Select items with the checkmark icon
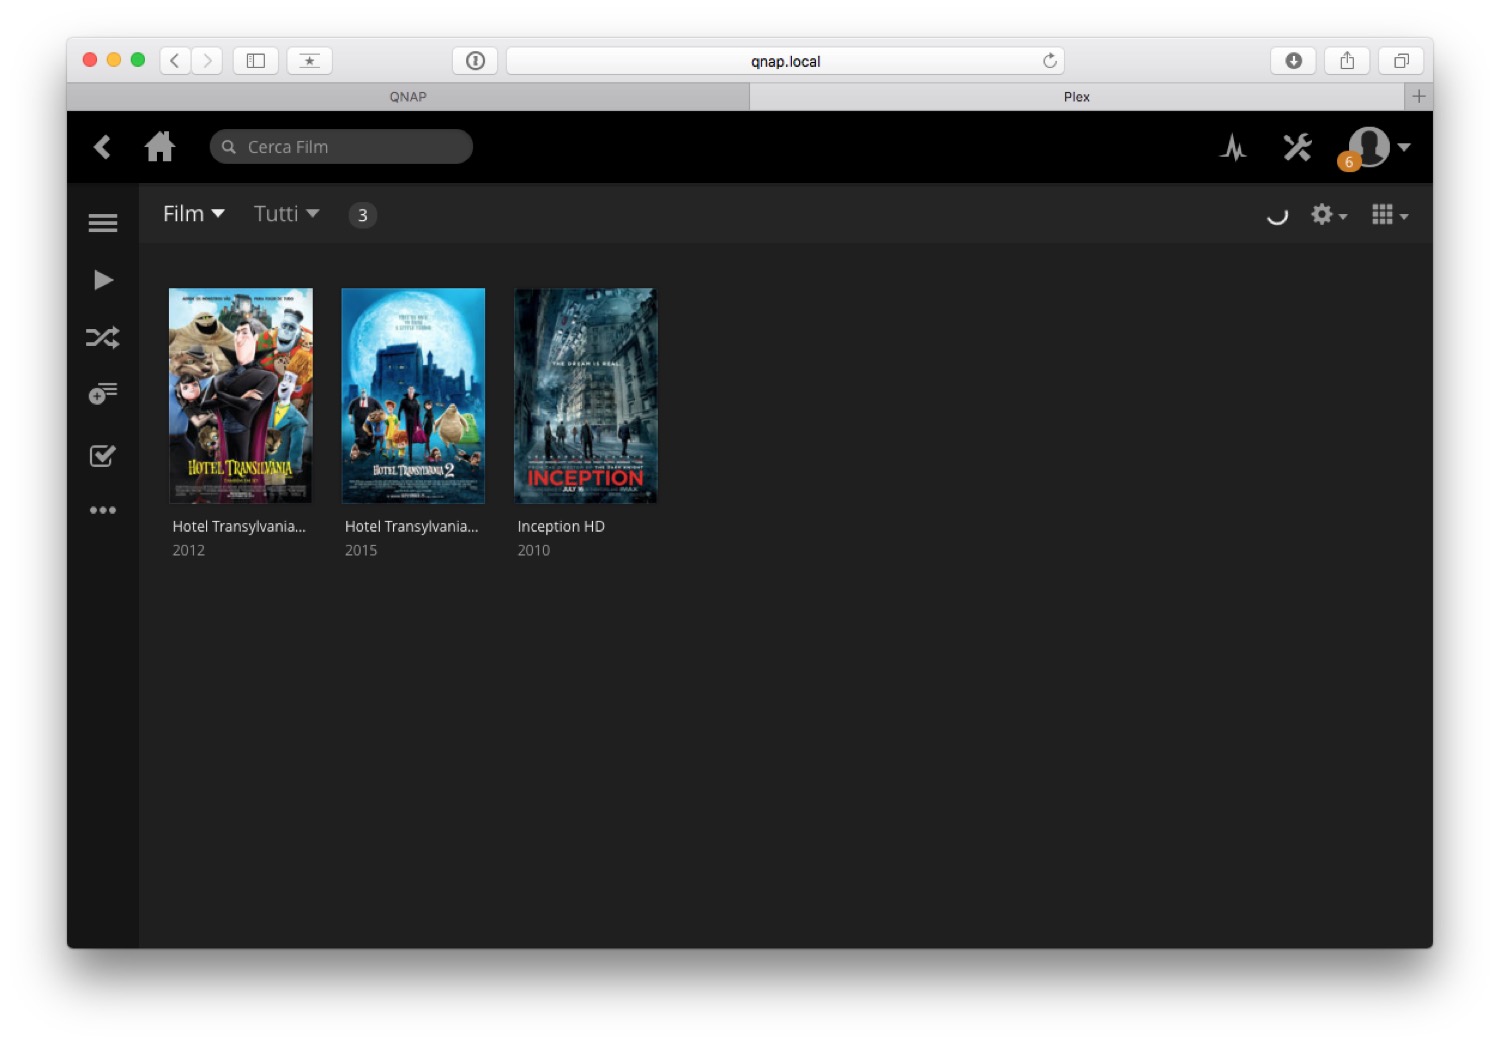1500x1044 pixels. (x=103, y=456)
